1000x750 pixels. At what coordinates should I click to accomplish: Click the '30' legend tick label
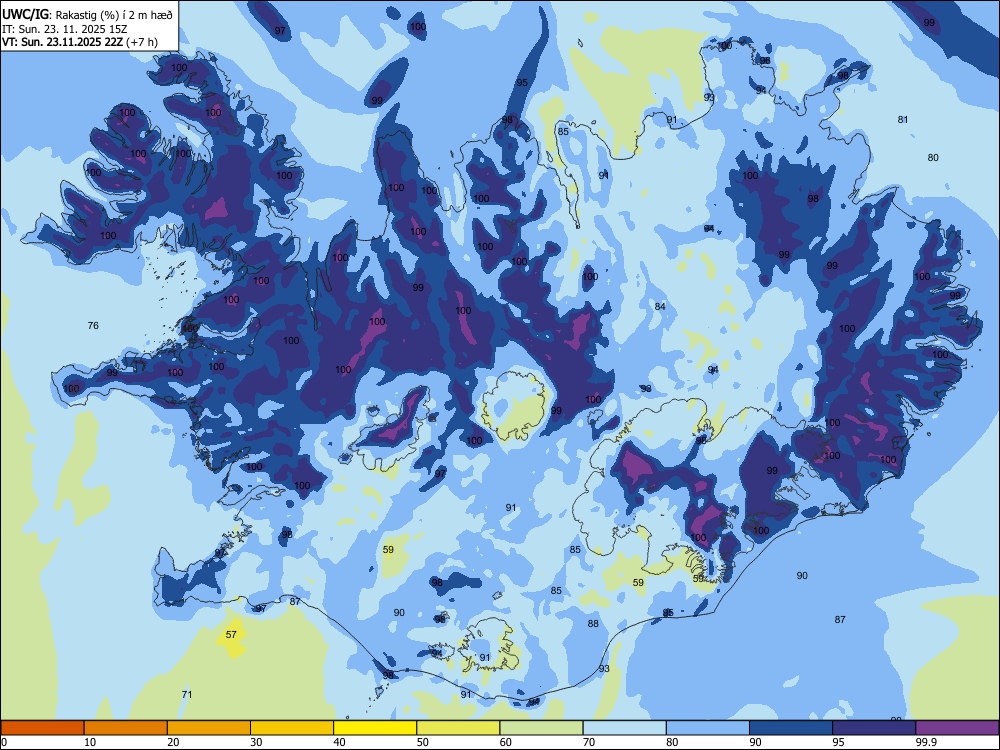tap(256, 742)
